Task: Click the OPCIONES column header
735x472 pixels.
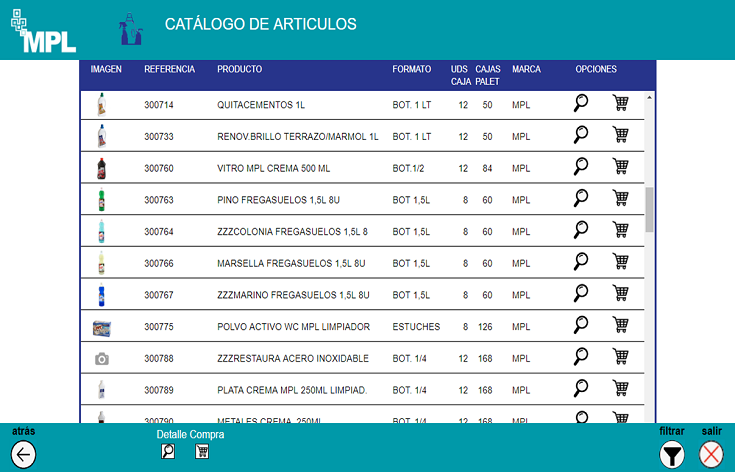Action: coord(596,69)
